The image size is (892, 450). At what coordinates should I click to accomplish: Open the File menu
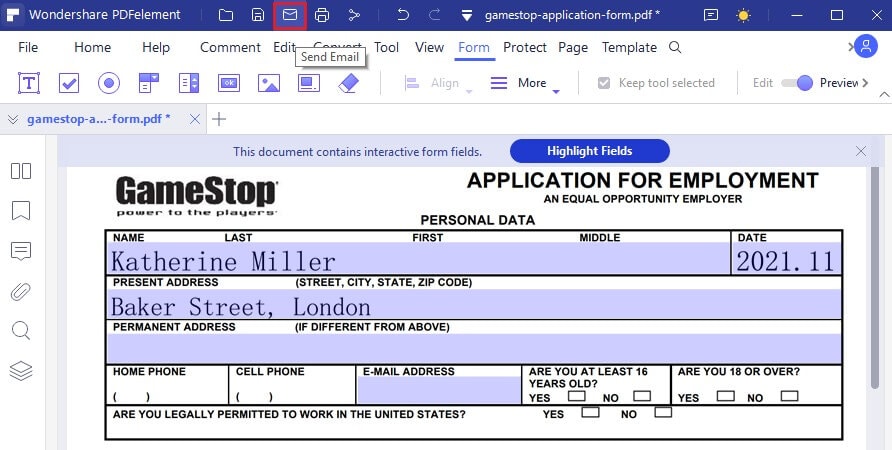28,47
